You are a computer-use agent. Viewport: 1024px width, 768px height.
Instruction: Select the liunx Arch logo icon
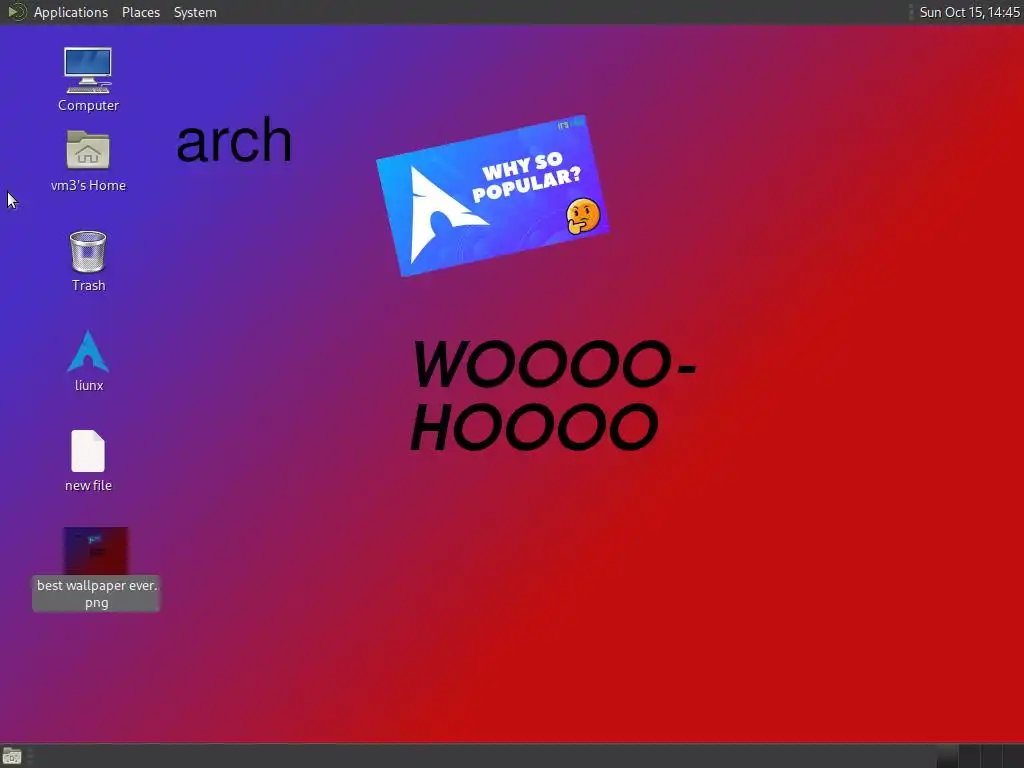88,351
